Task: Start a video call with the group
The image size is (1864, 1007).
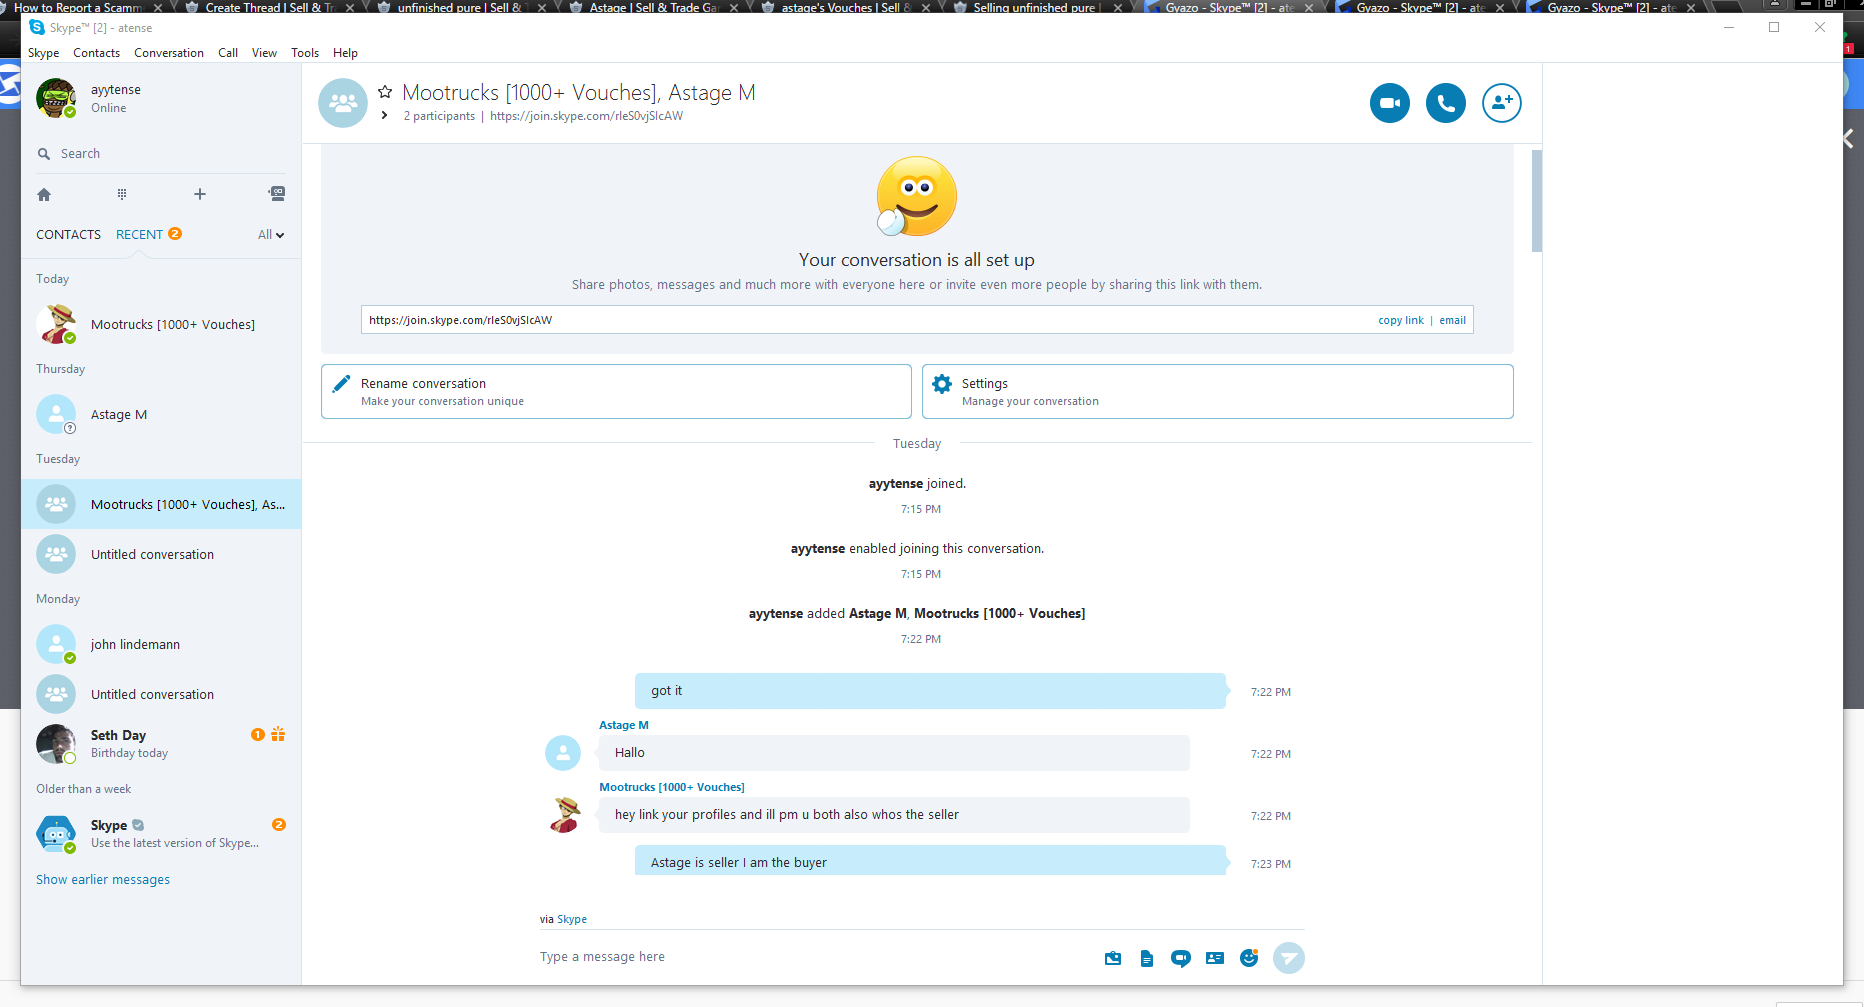Action: pos(1389,103)
